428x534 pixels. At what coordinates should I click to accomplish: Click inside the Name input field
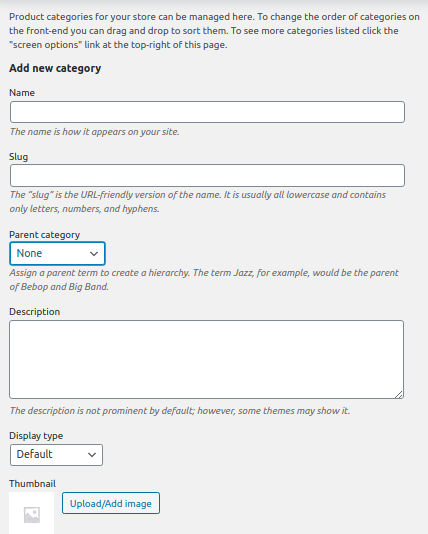pyautogui.click(x=207, y=112)
